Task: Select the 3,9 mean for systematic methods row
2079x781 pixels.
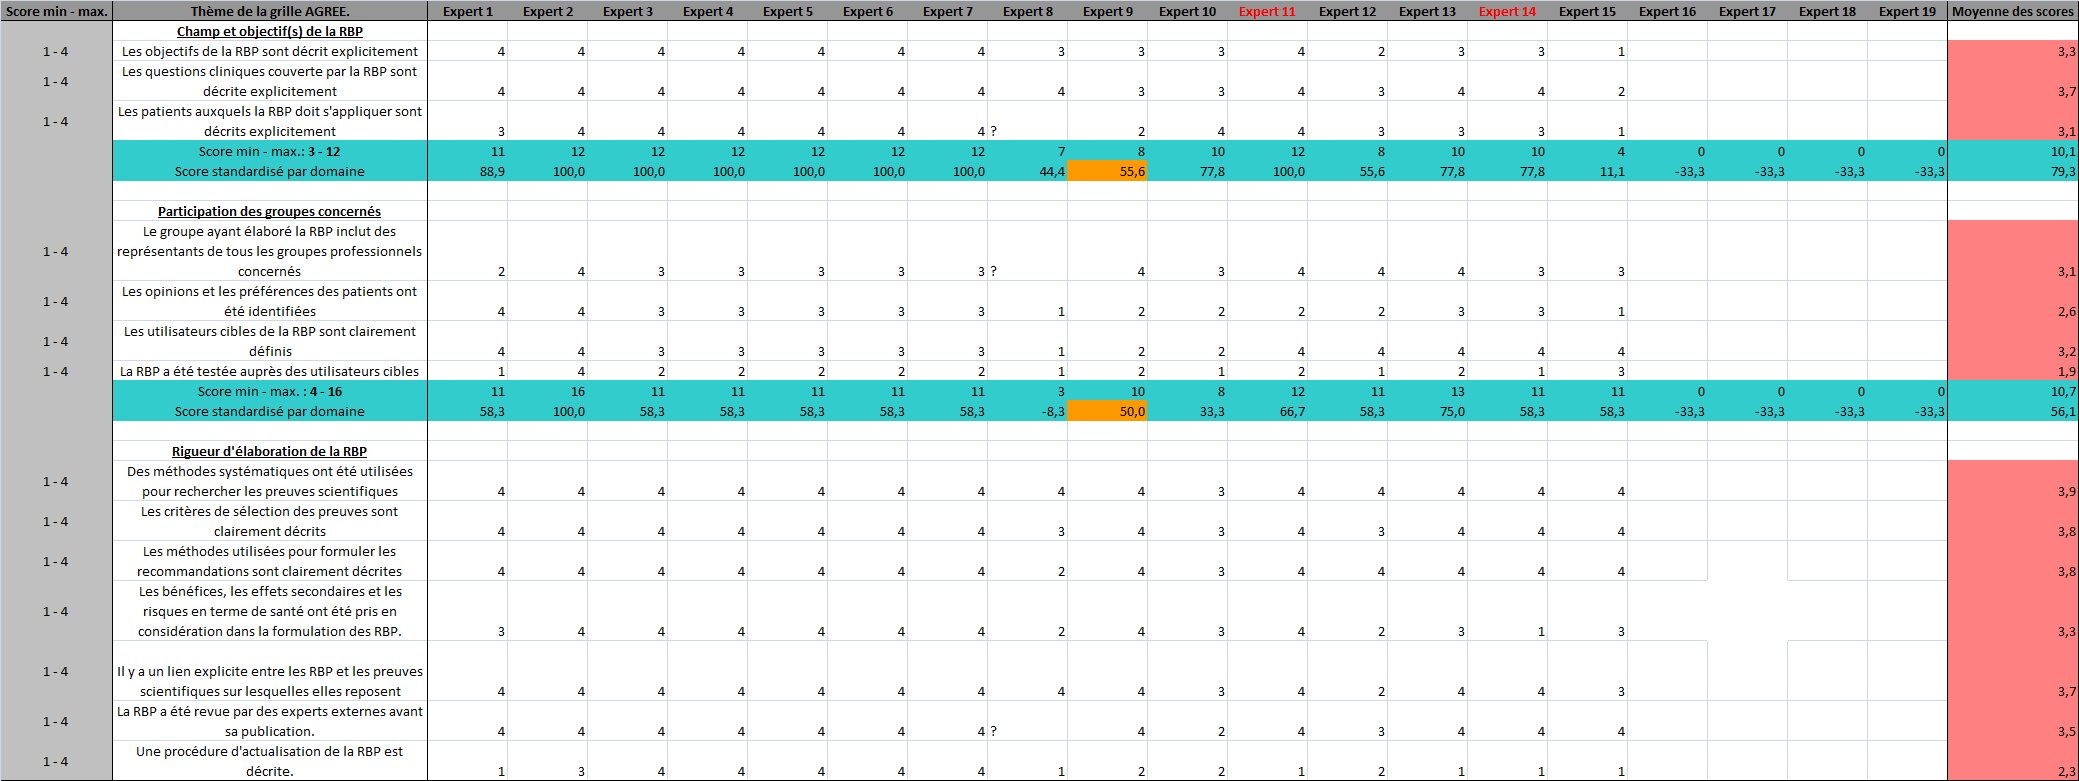Action: [x=2013, y=481]
